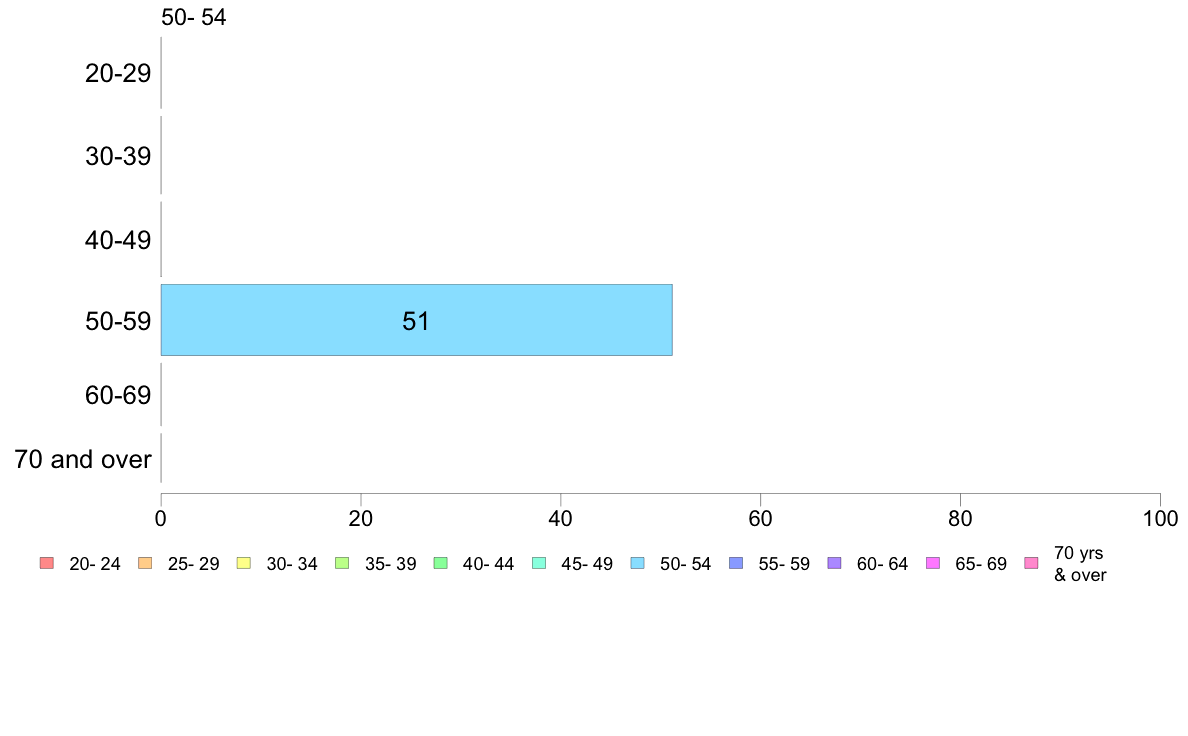Screen dimensions: 1188x736
Task: Click the 60 tick on the x-axis
Action: coord(760,518)
